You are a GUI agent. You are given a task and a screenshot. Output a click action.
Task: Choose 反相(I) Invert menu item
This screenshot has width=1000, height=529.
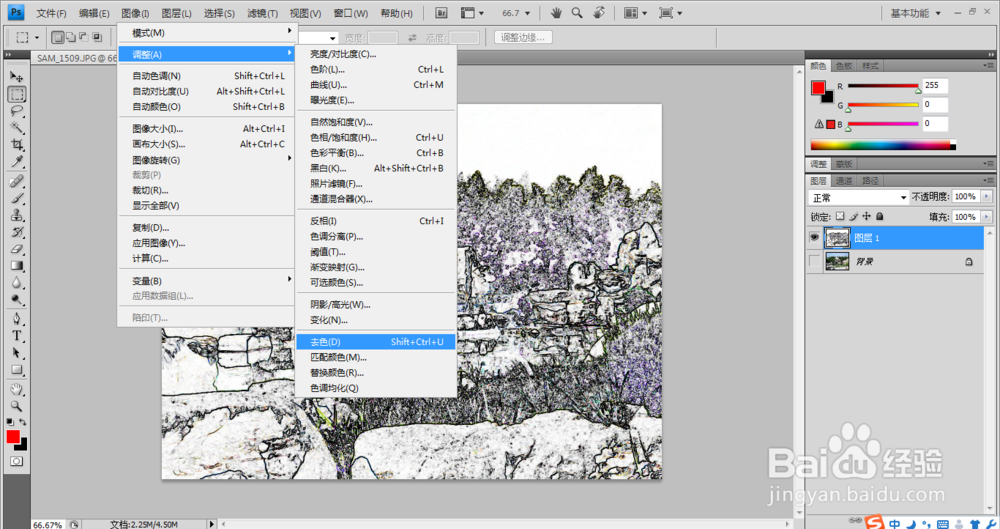pyautogui.click(x=376, y=221)
